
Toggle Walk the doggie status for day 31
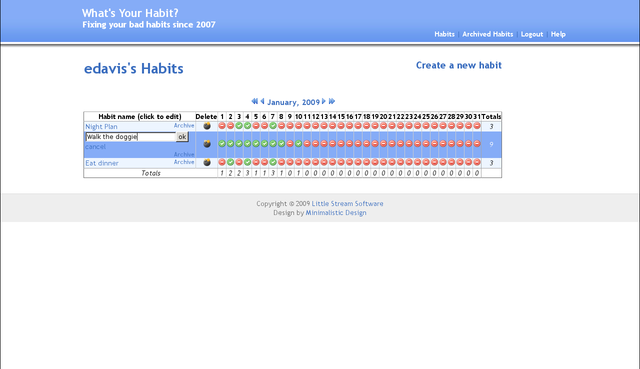[x=477, y=144]
